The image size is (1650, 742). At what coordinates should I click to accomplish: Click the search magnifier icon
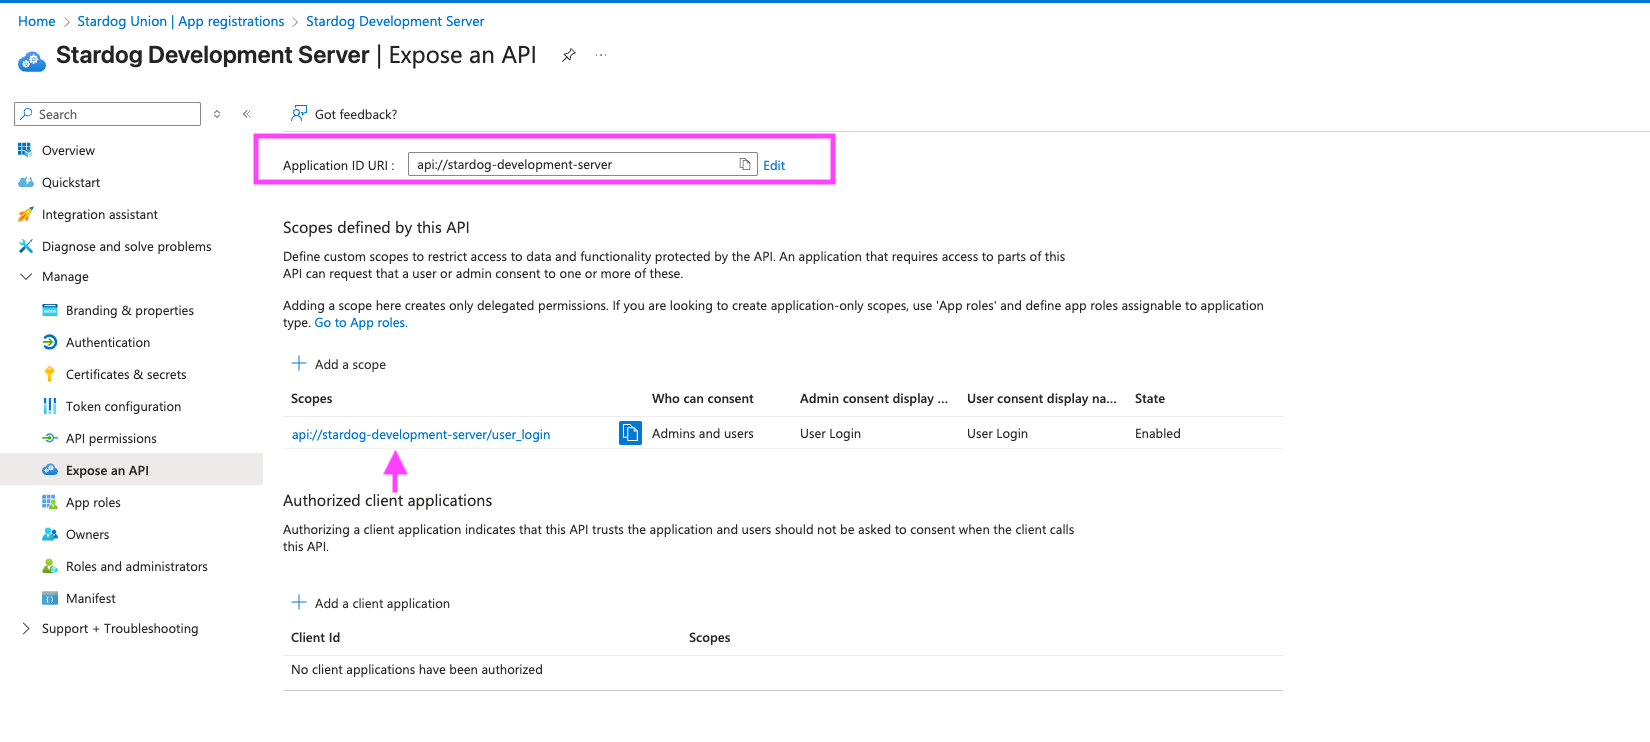coord(27,114)
